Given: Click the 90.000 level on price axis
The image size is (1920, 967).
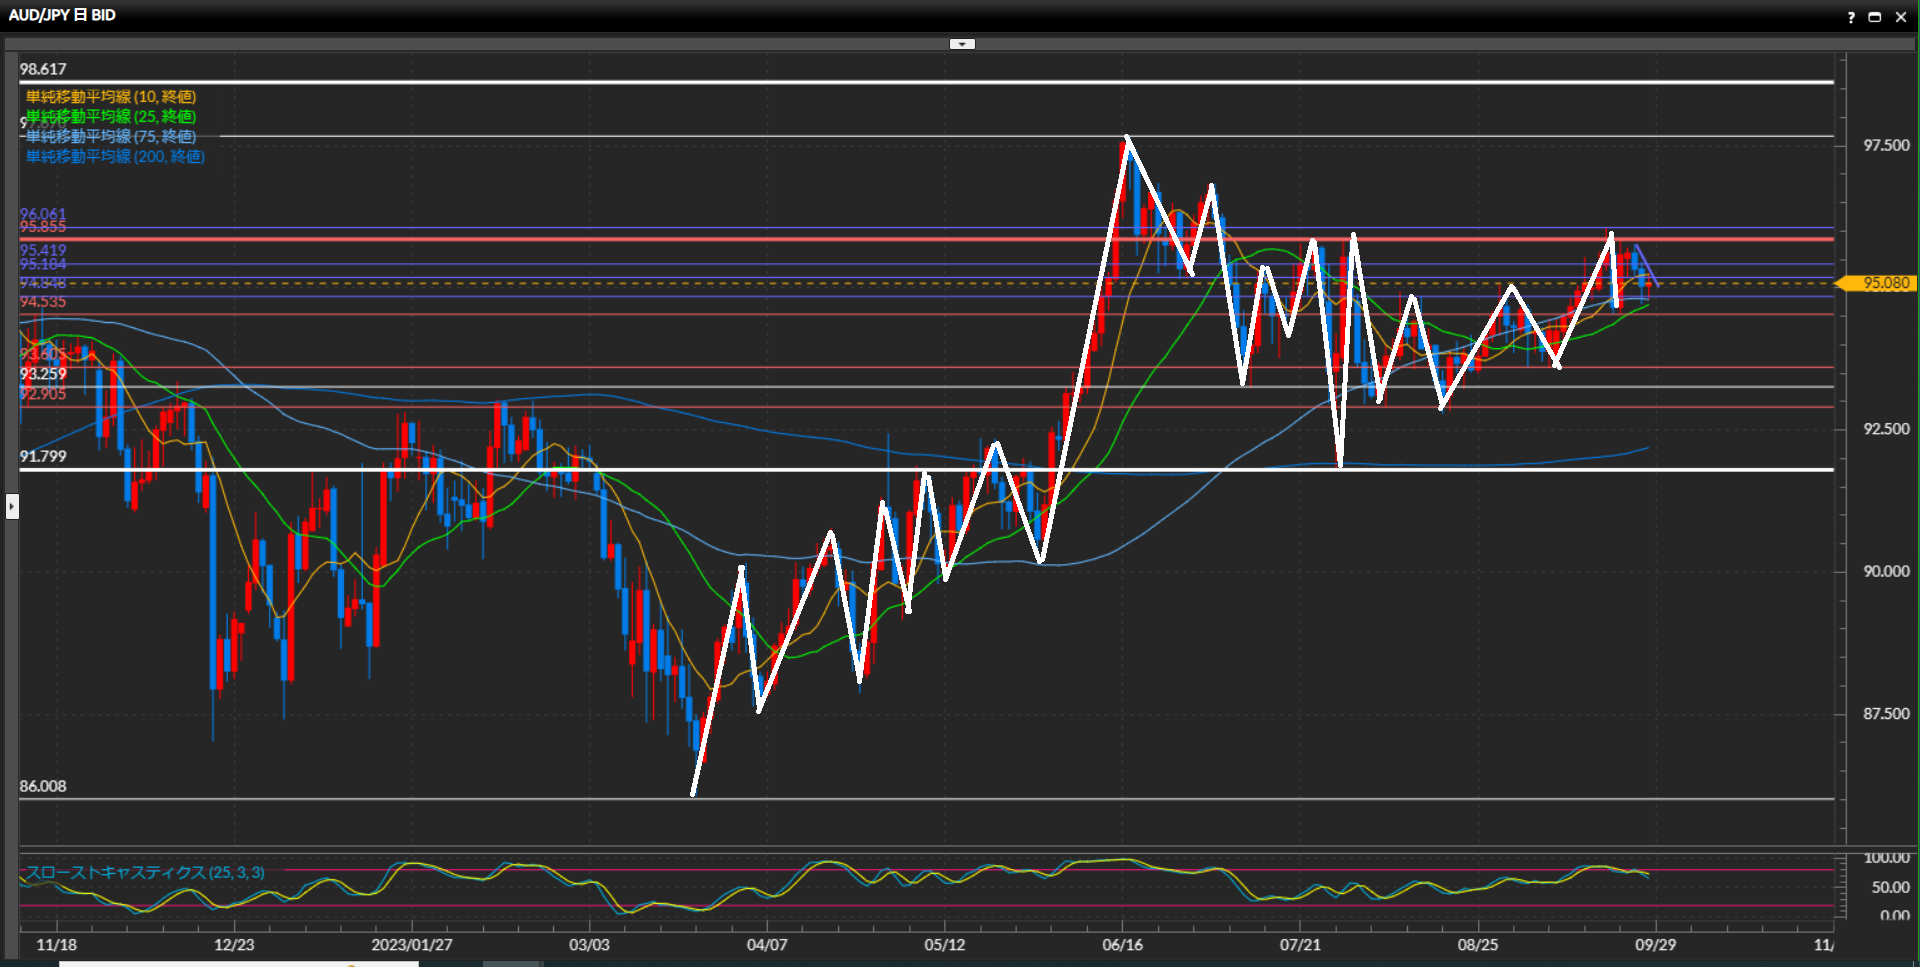Looking at the screenshot, I should (1886, 571).
